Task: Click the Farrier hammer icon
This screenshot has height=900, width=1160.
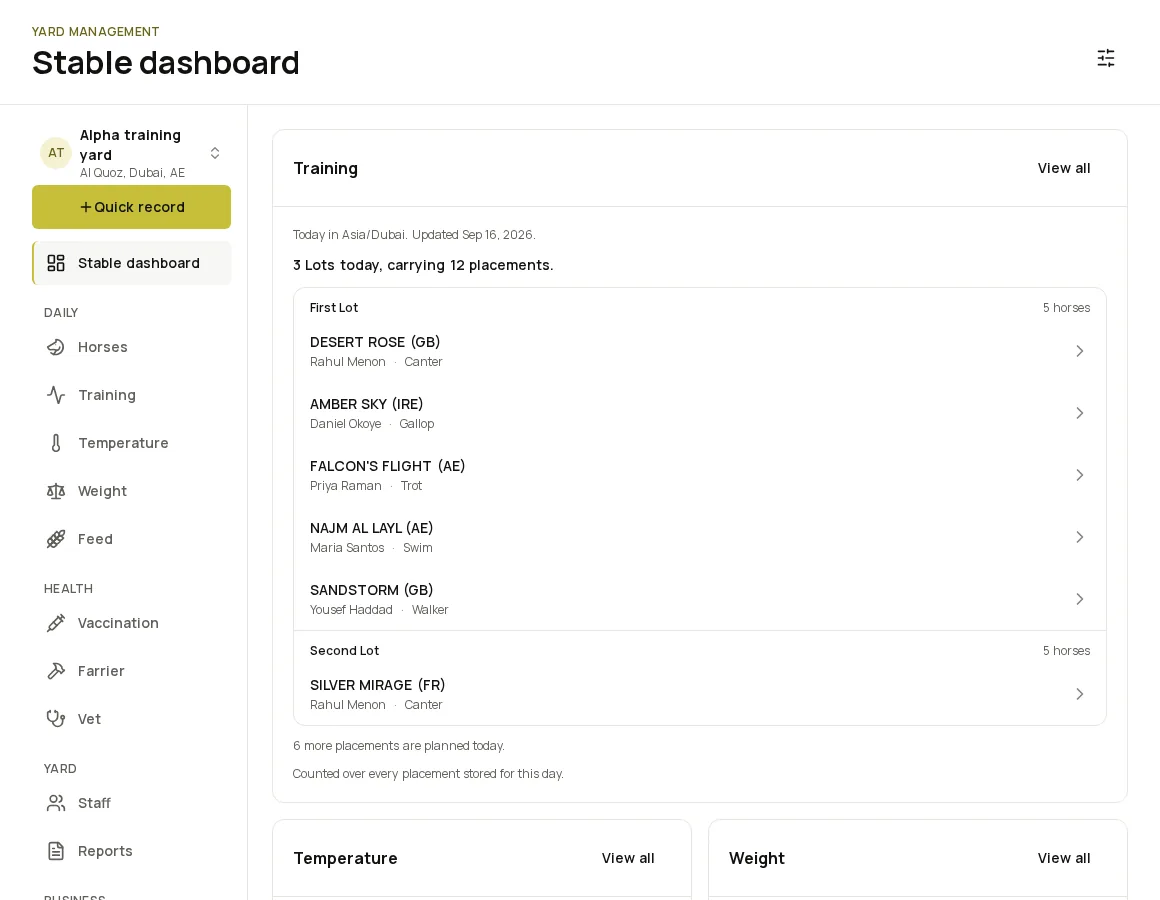Action: (x=56, y=671)
